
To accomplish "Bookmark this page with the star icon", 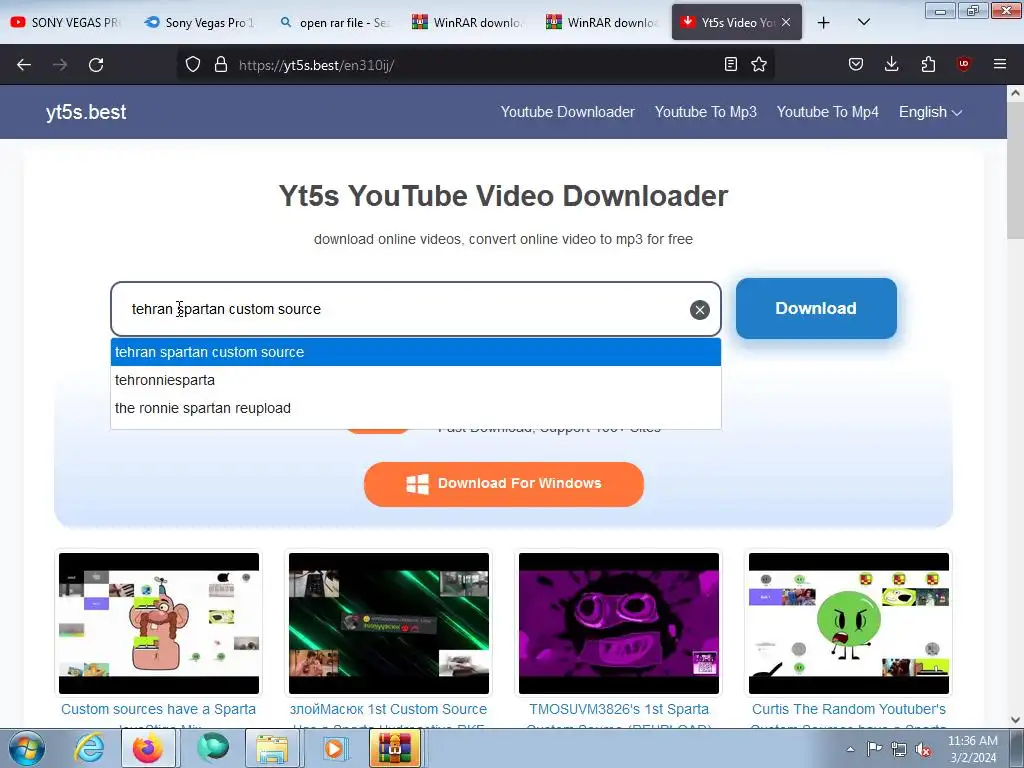I will 759,64.
